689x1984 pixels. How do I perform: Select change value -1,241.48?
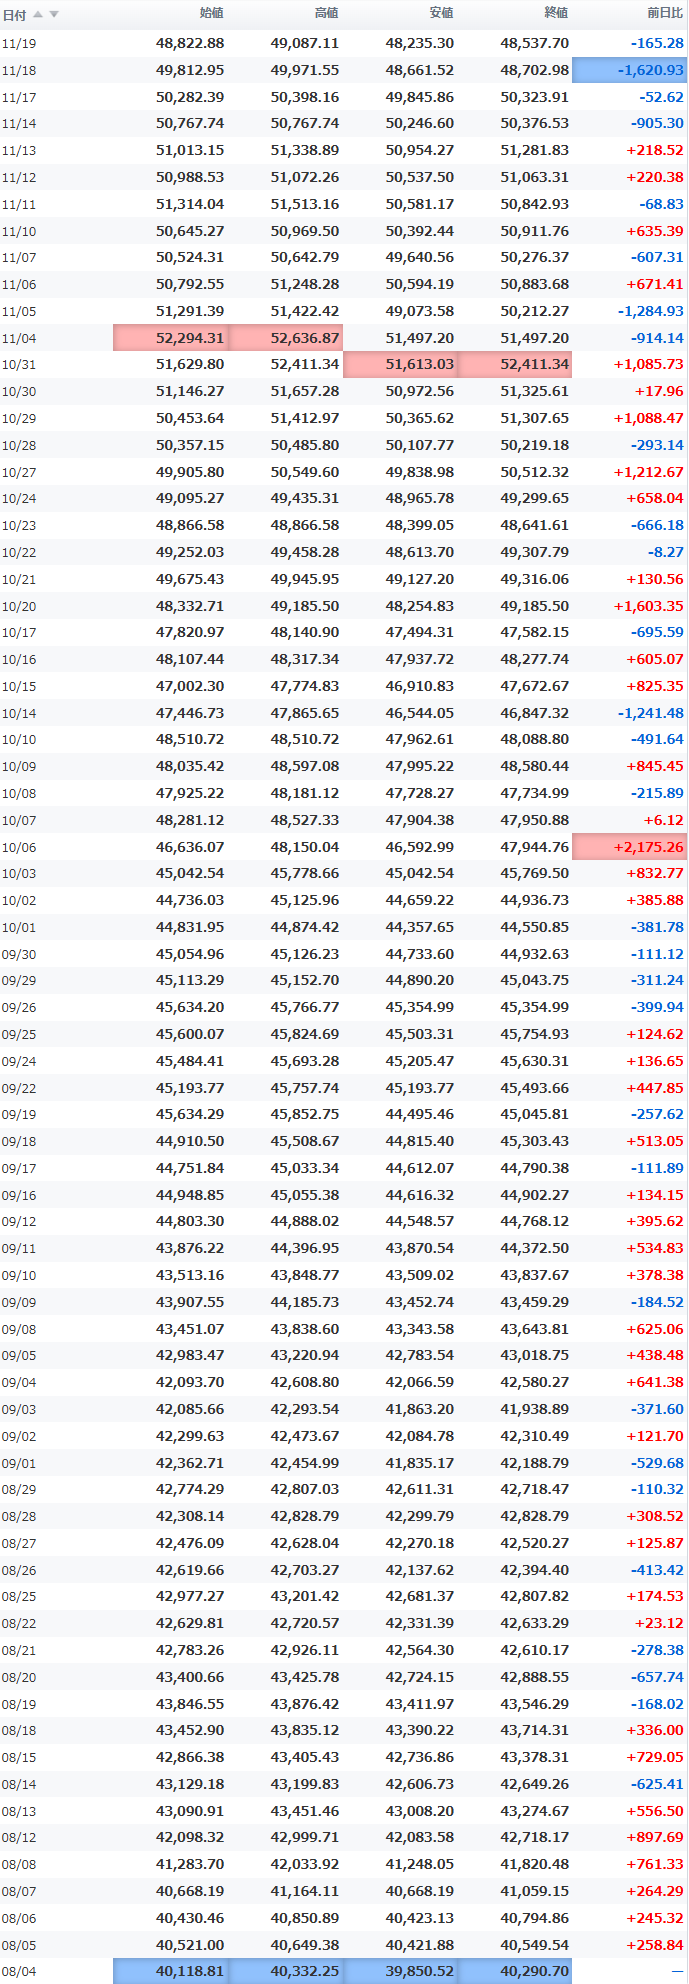click(651, 713)
